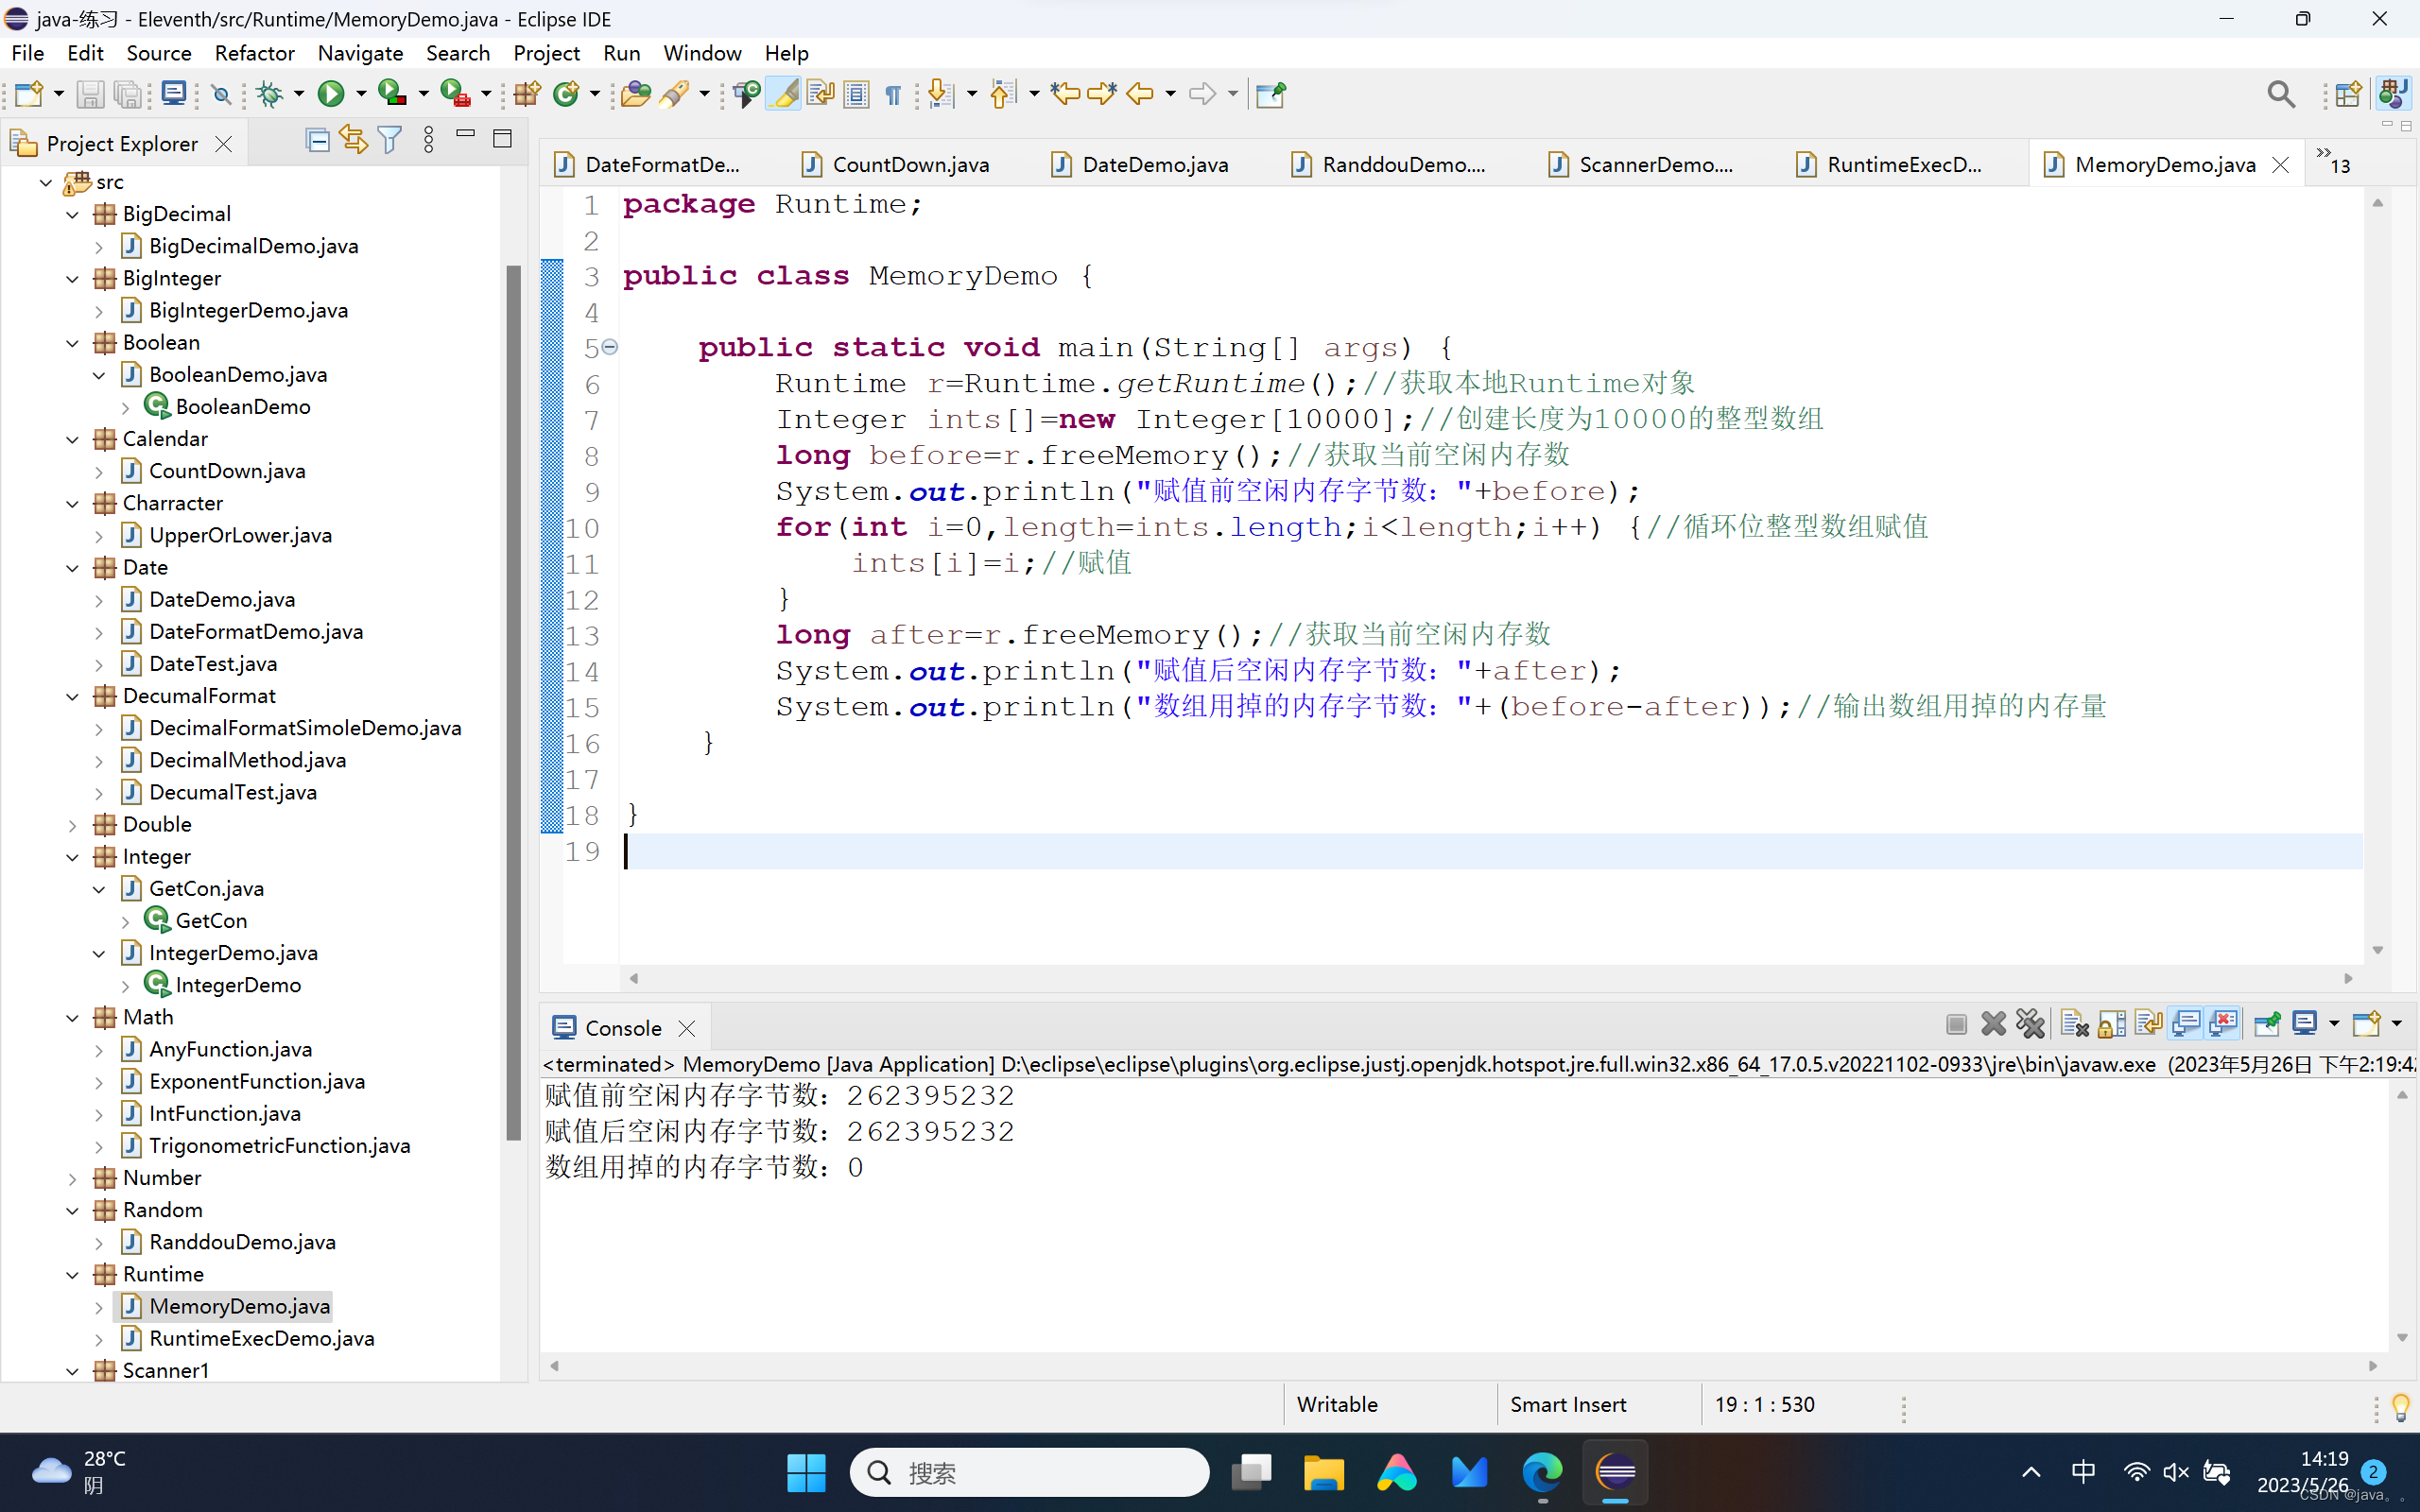The image size is (2420, 1512).
Task: Toggle Scroll Lock in Console
Action: point(2111,1023)
